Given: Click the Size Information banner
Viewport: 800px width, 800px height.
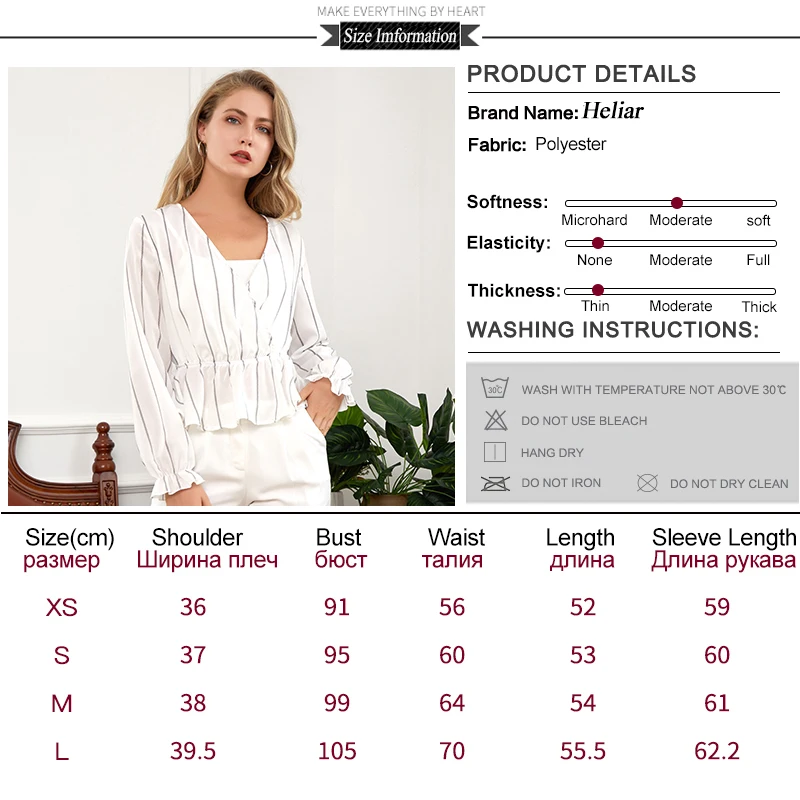Looking at the screenshot, I should (x=400, y=36).
